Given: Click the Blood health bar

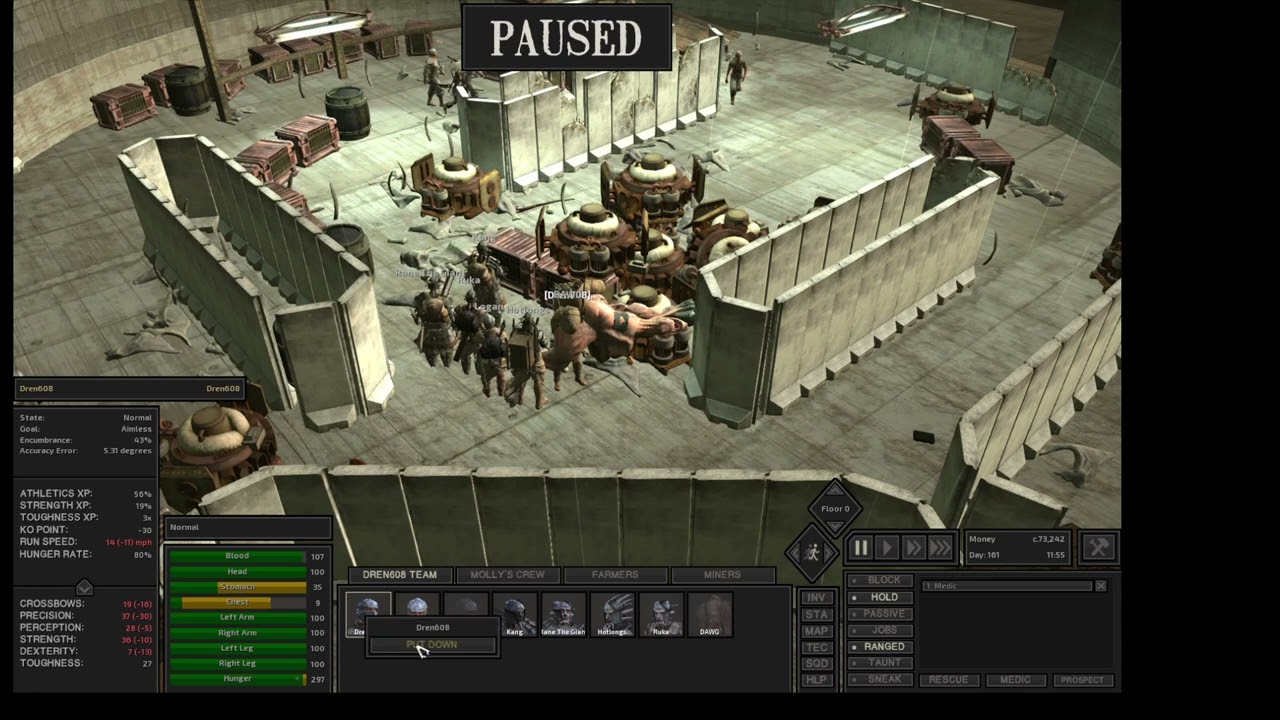Looking at the screenshot, I should pyautogui.click(x=237, y=556).
